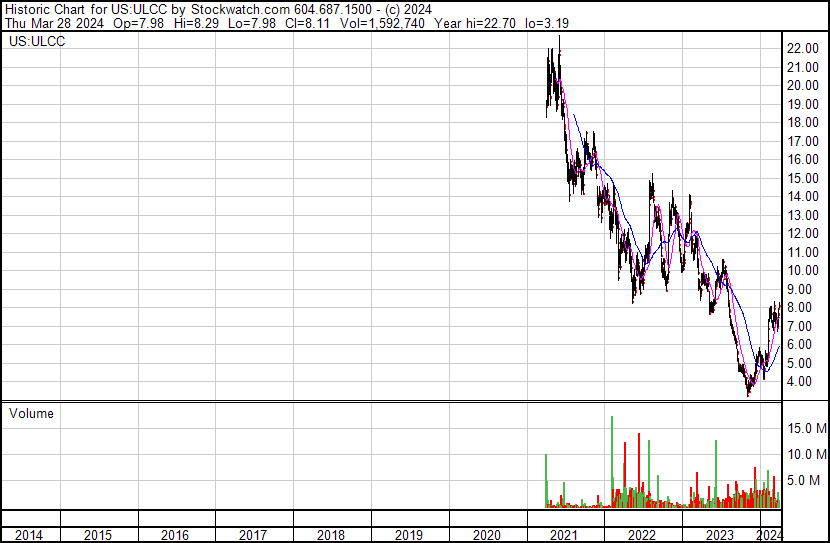Image resolution: width=830 pixels, height=543 pixels.
Task: Click the Volume panel label
Action: 31,413
